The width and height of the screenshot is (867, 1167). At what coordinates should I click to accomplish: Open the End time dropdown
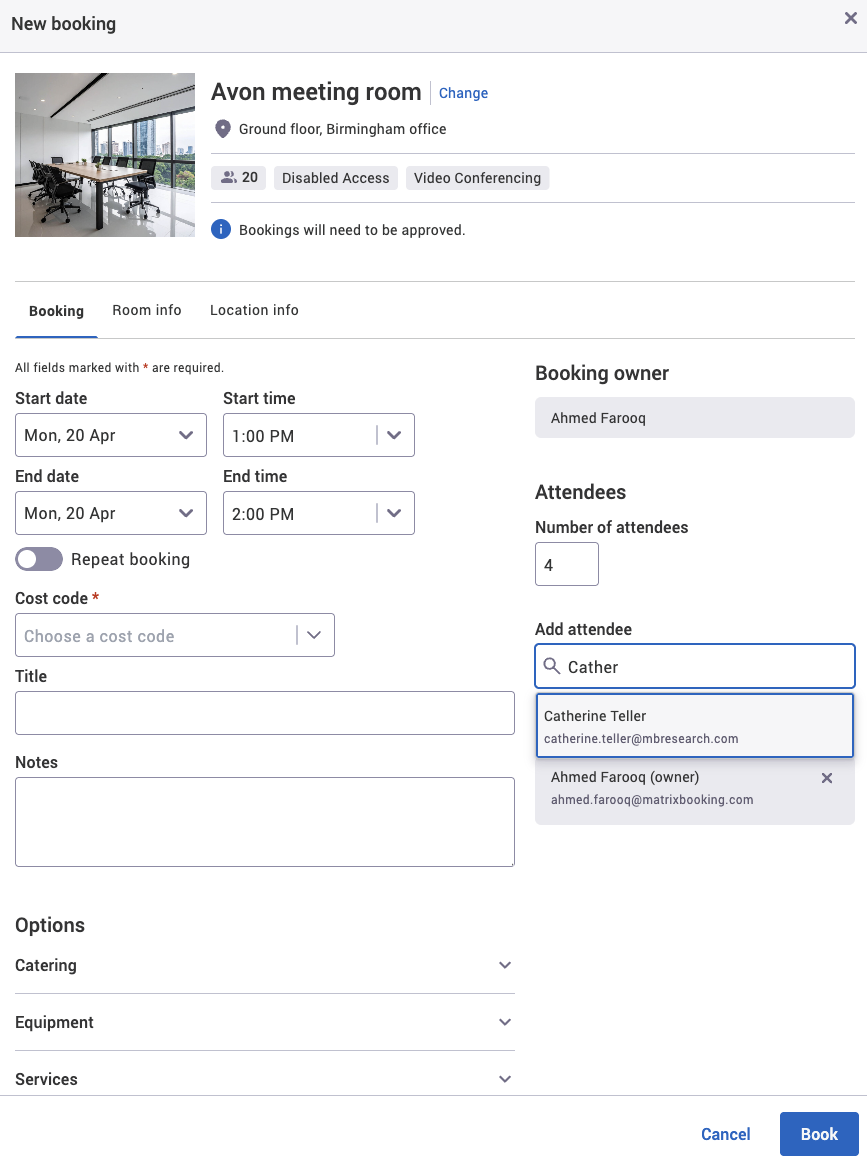tap(319, 513)
